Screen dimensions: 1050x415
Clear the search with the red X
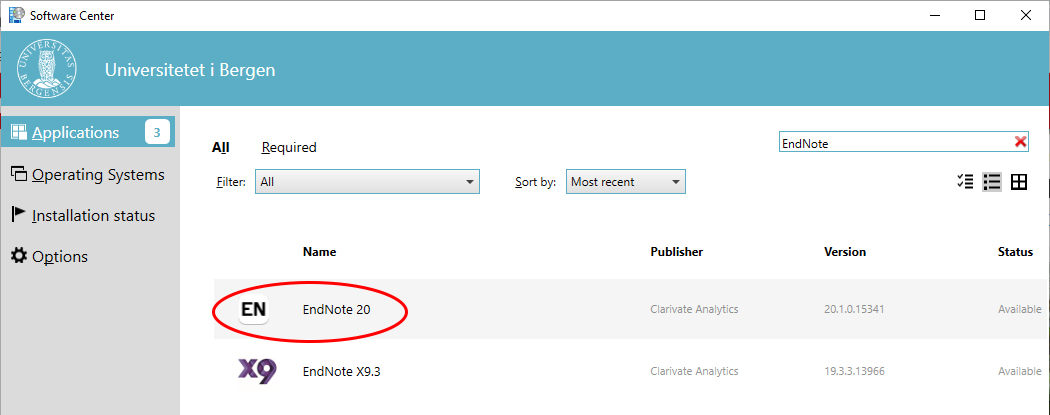[1021, 142]
